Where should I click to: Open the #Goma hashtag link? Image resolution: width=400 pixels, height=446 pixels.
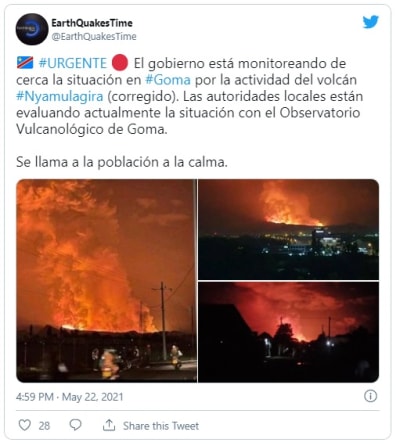168,80
